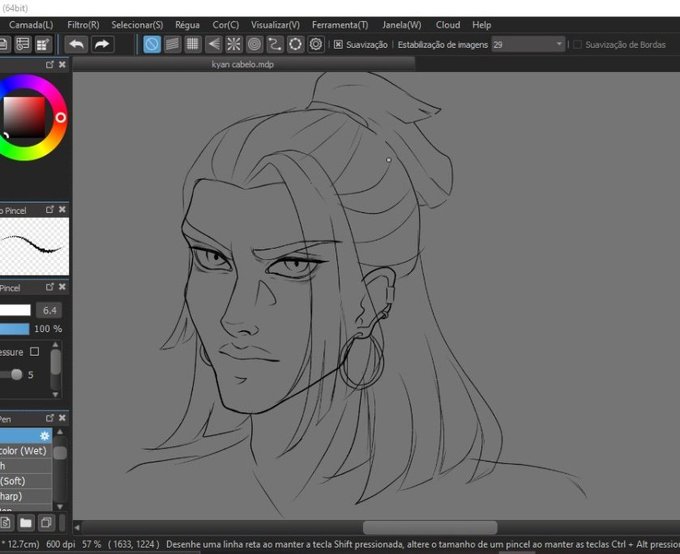Click brush settings scroll up arrow
The image size is (680, 554).
pyautogui.click(x=56, y=345)
